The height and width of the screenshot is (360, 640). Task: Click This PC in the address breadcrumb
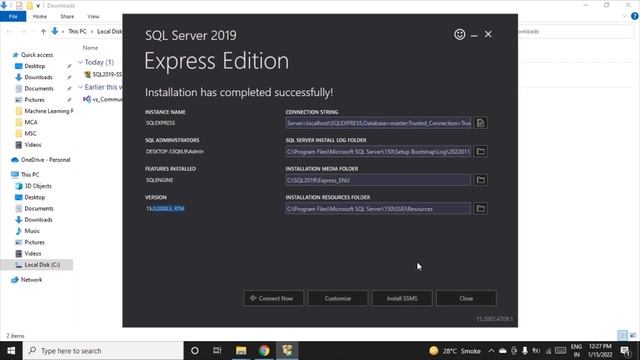(77, 31)
